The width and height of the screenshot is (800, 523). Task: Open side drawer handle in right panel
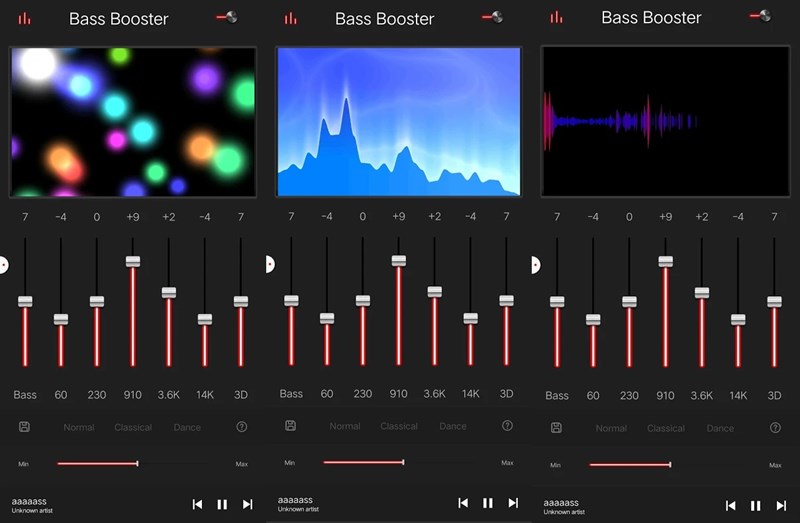(536, 265)
